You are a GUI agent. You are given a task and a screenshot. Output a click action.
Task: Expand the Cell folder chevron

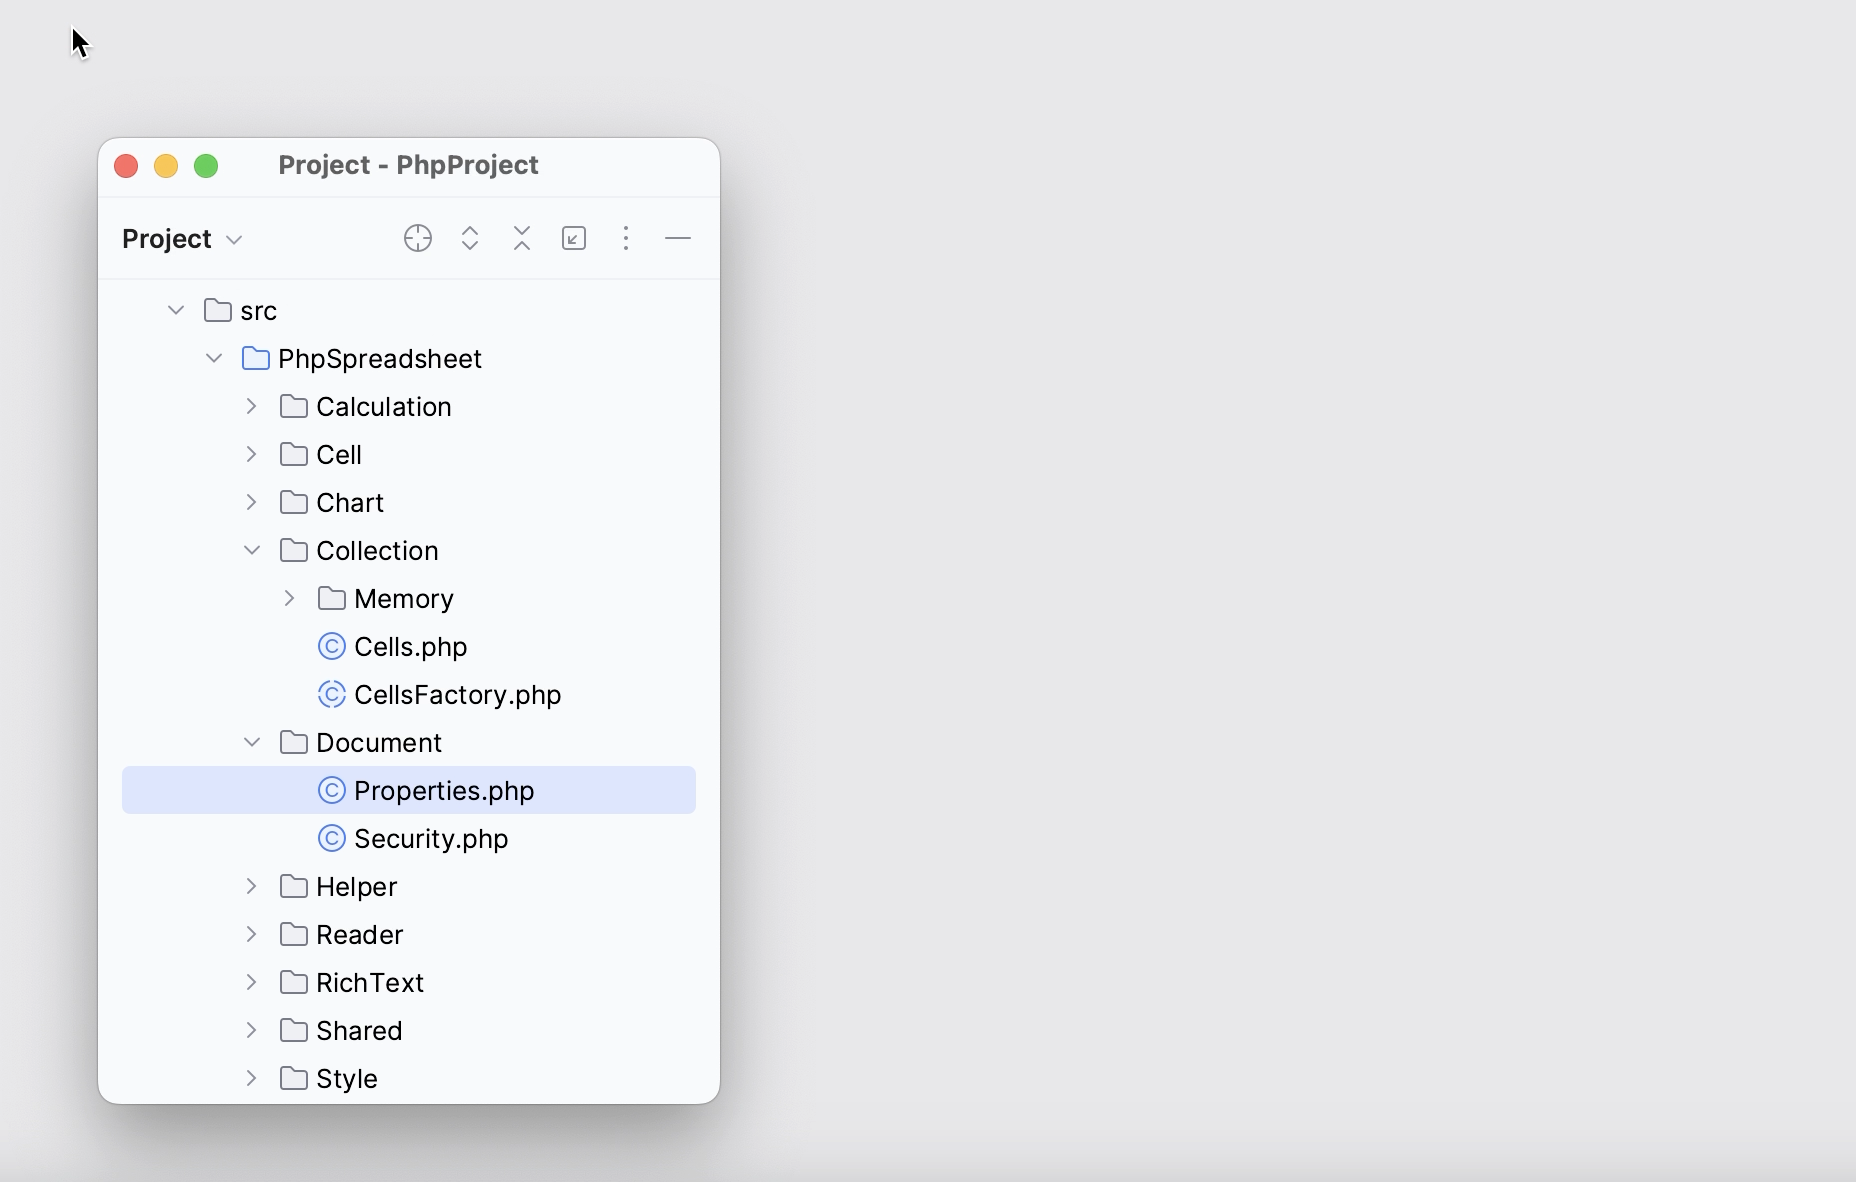pyautogui.click(x=252, y=454)
